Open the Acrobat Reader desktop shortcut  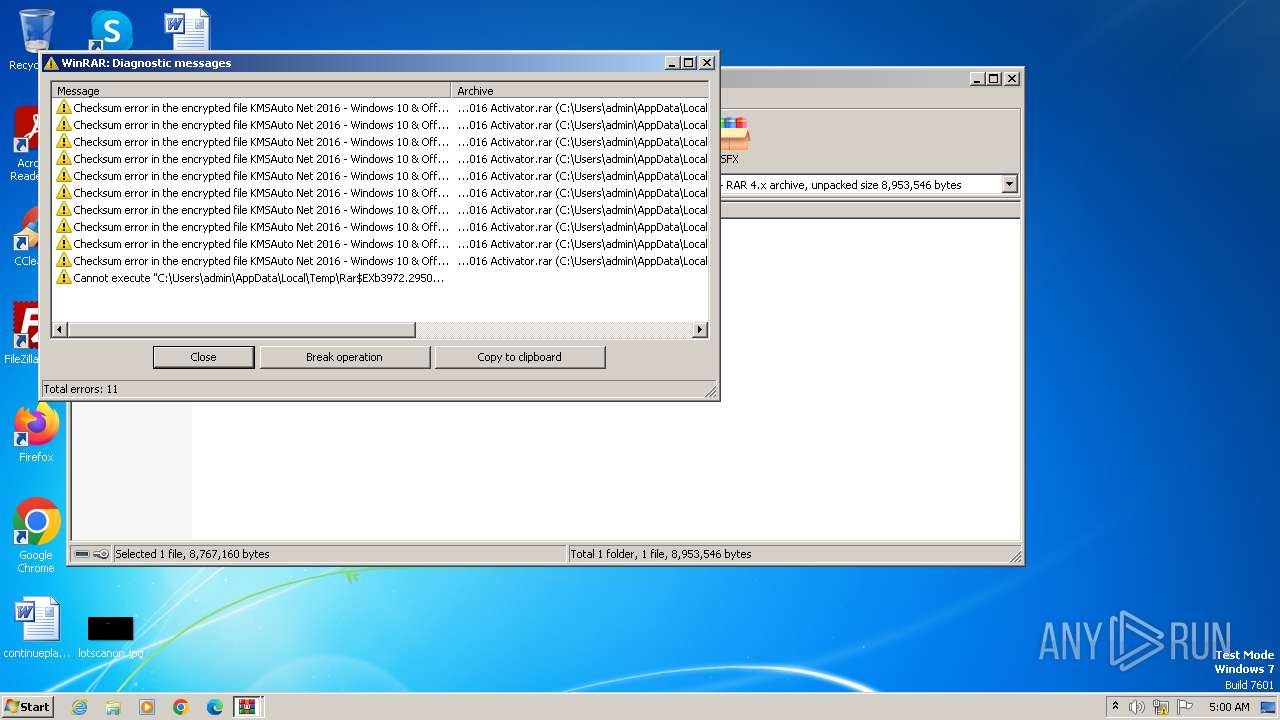[28, 143]
